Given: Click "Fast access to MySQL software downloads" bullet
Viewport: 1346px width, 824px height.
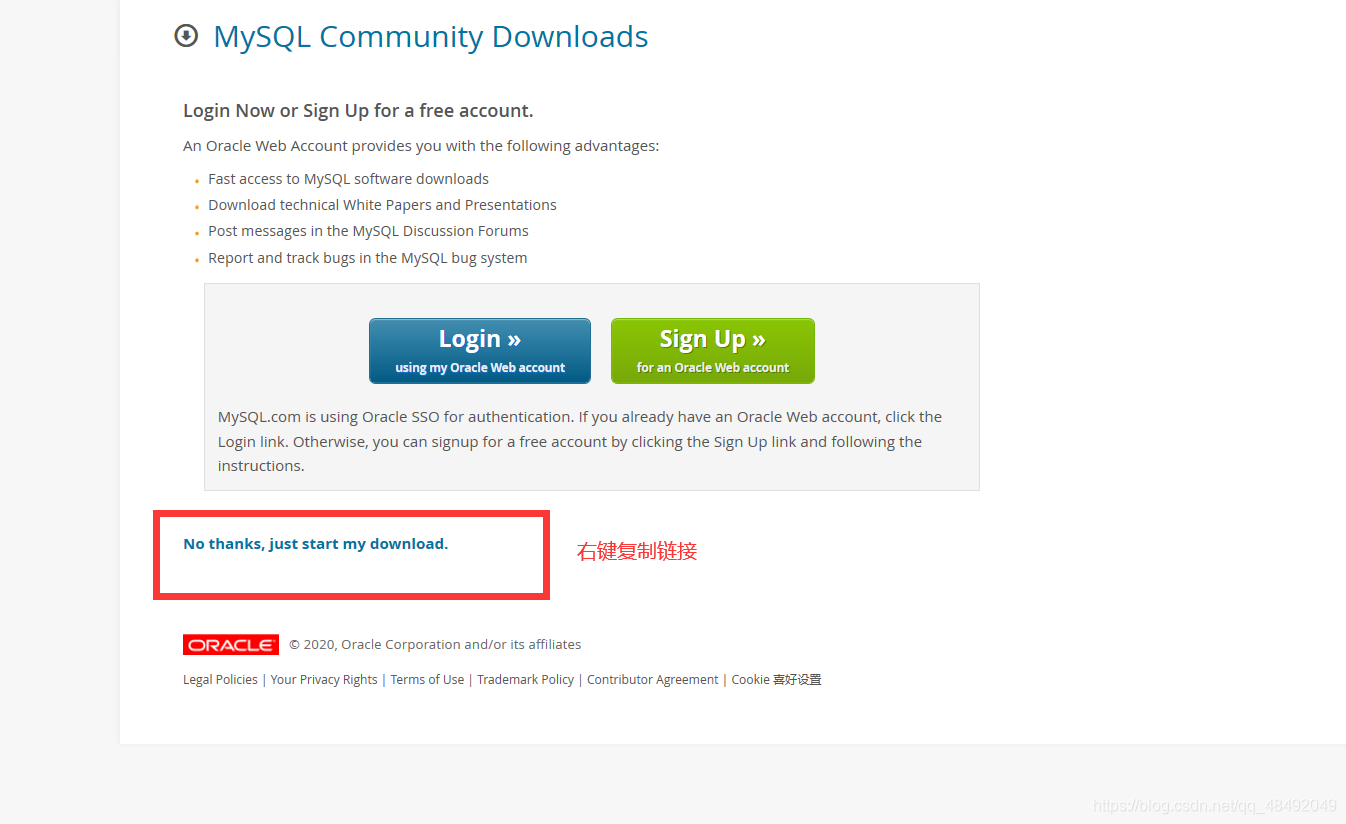Looking at the screenshot, I should click(348, 179).
